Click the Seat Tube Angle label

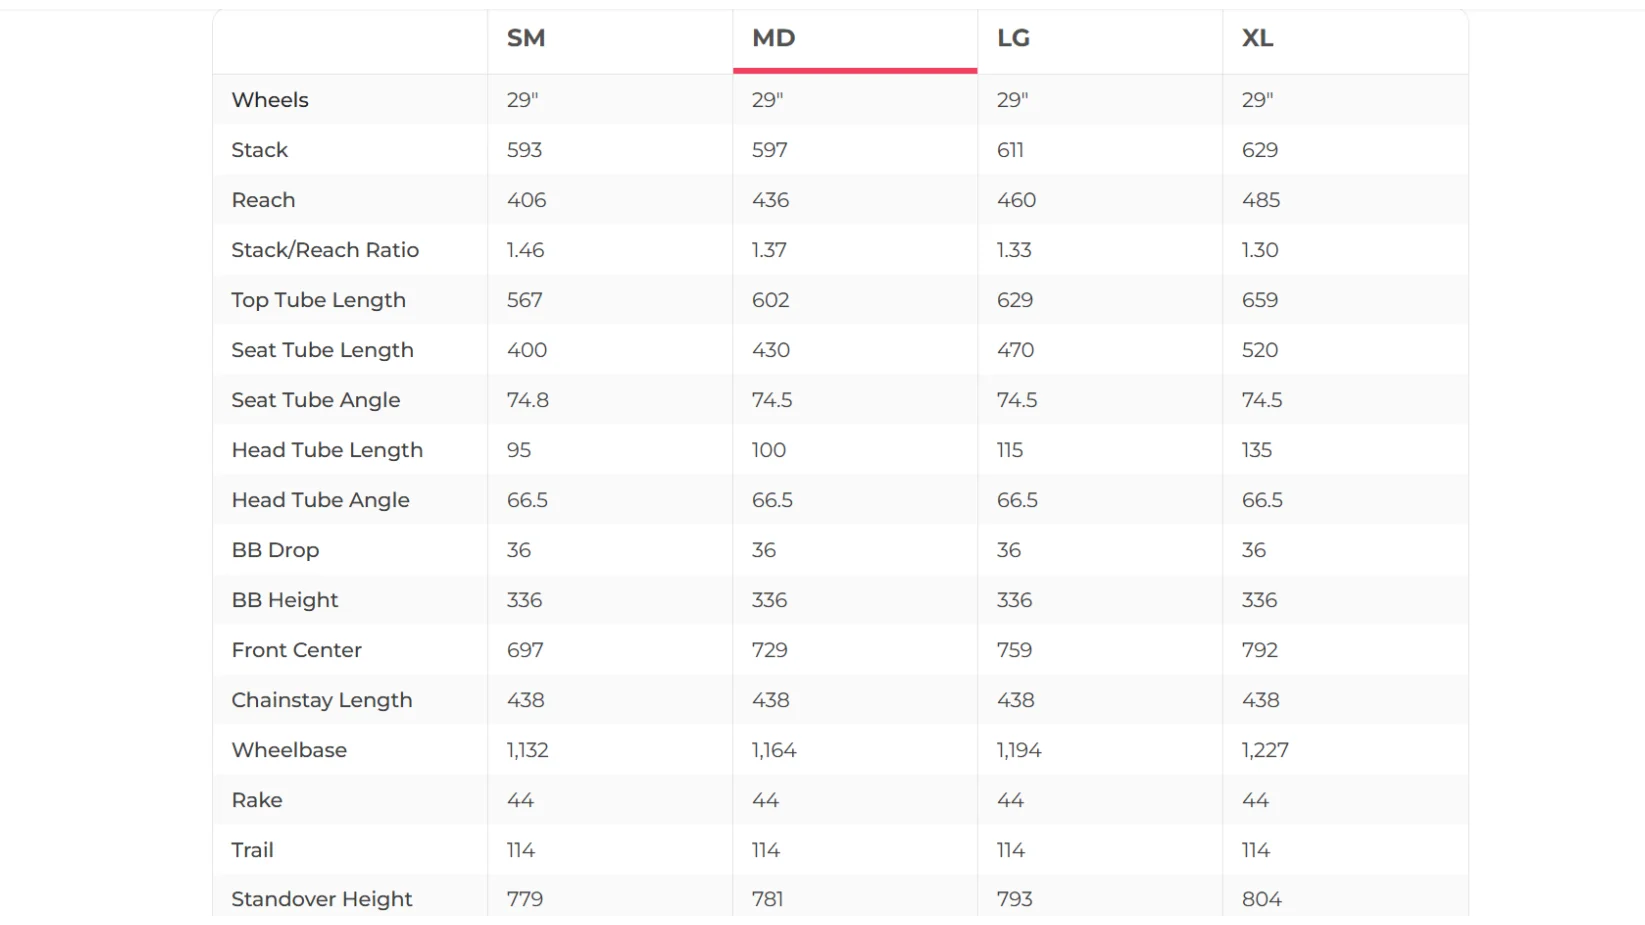click(316, 400)
